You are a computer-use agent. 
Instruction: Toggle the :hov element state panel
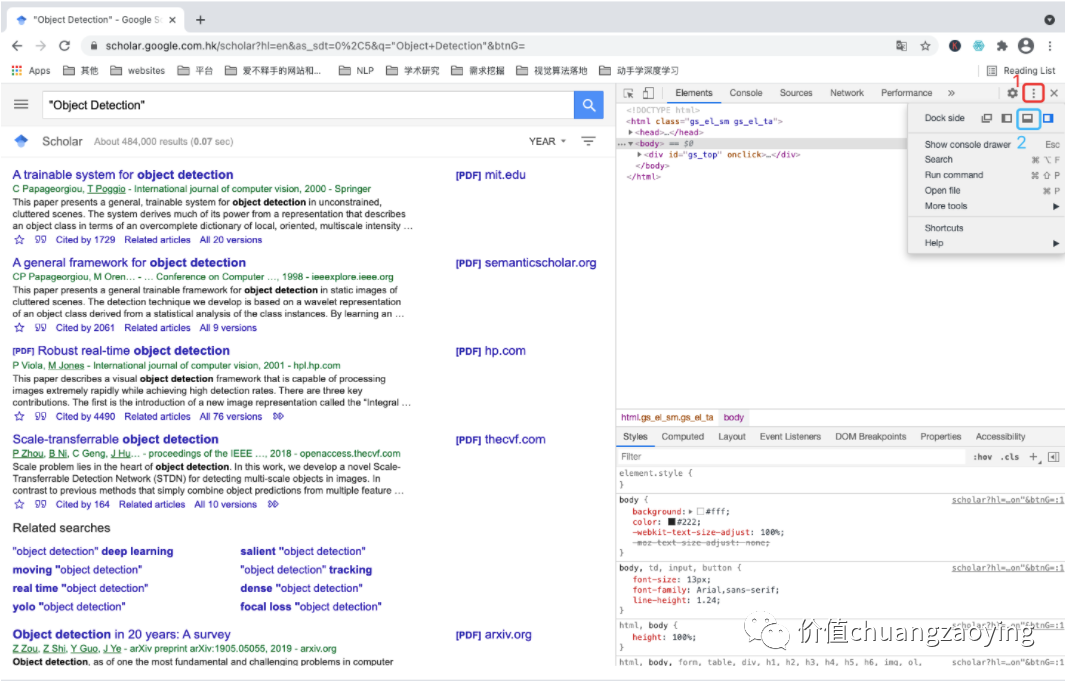tap(982, 457)
